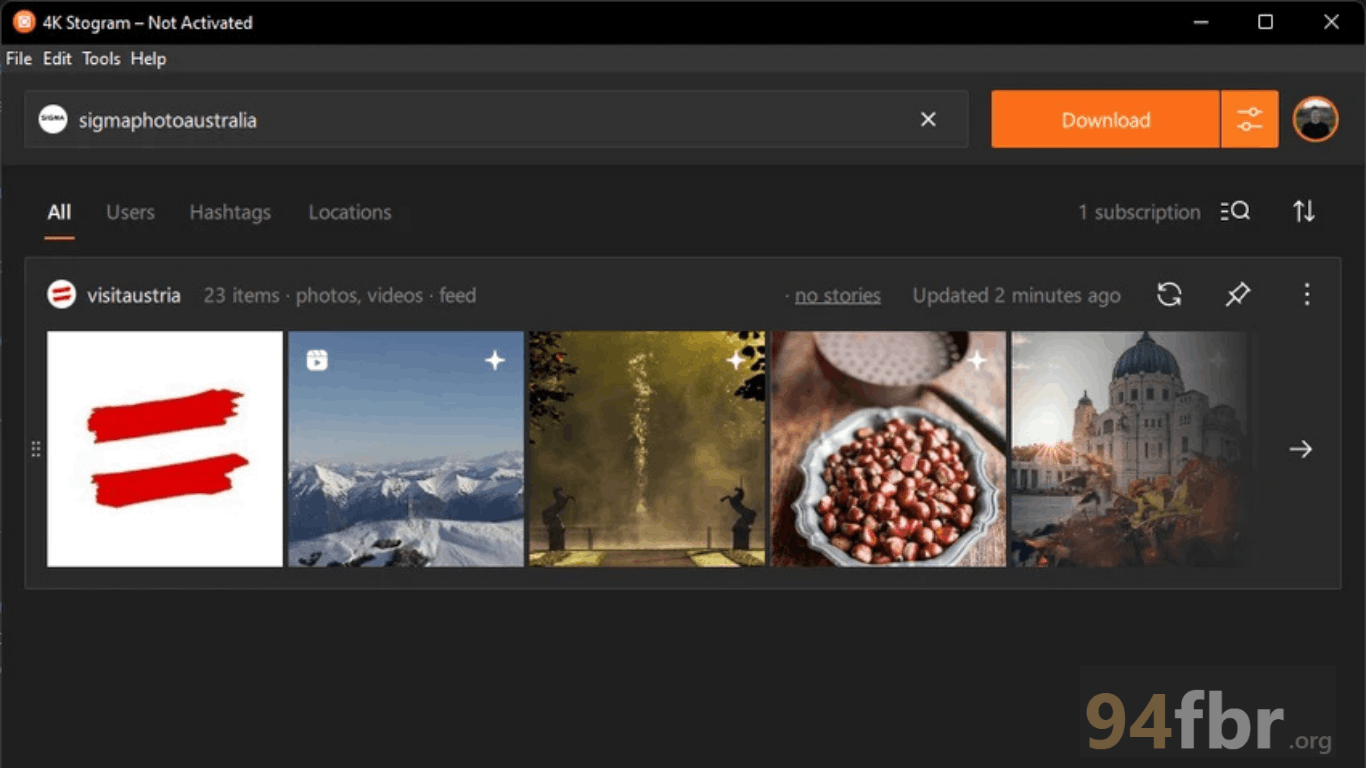This screenshot has height=768, width=1366.
Task: Click the visitaustria profile avatar icon
Action: point(62,295)
